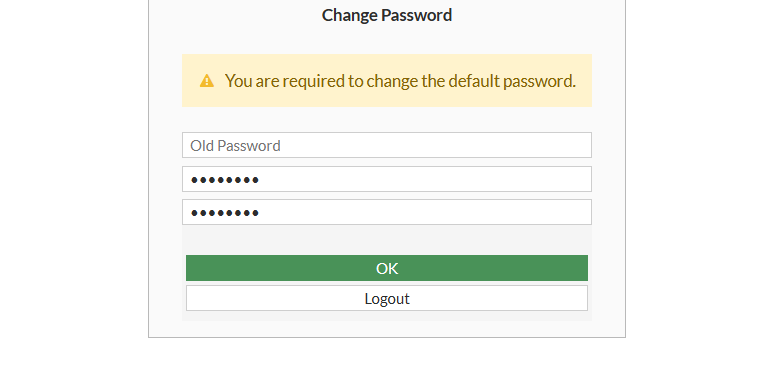Click the confirm password field at bottom
764x392 pixels.
pyautogui.click(x=387, y=212)
